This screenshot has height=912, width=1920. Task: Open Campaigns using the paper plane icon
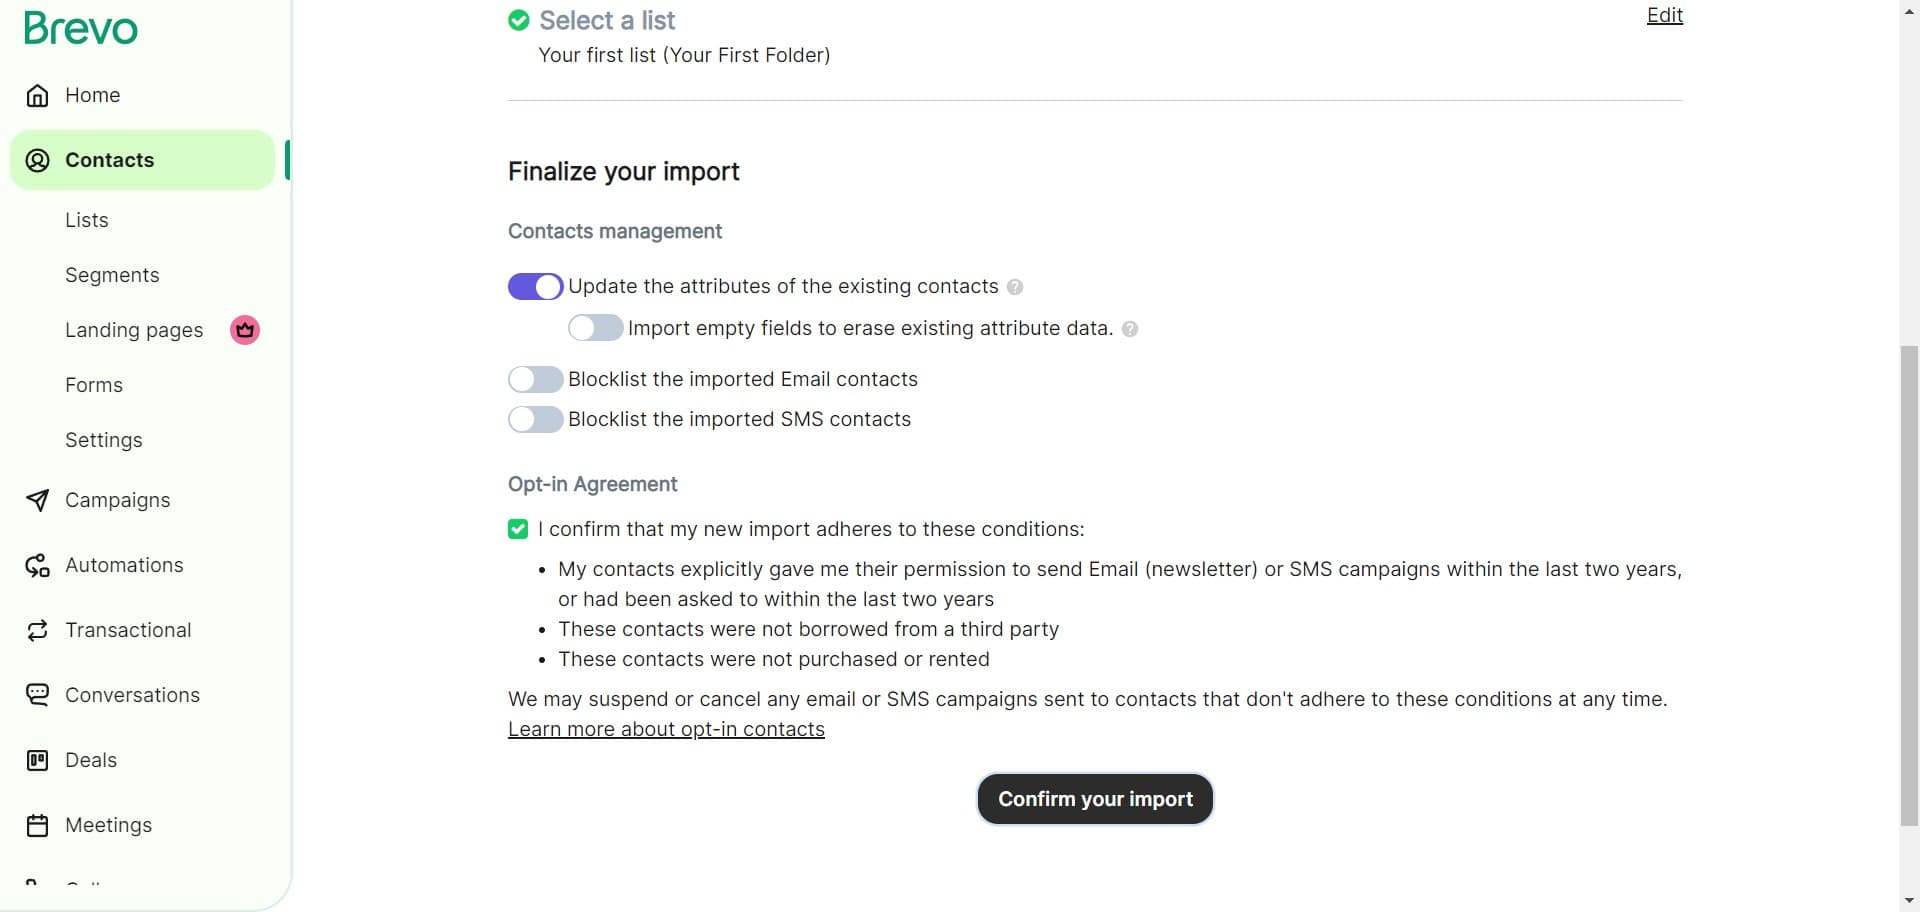(x=37, y=500)
